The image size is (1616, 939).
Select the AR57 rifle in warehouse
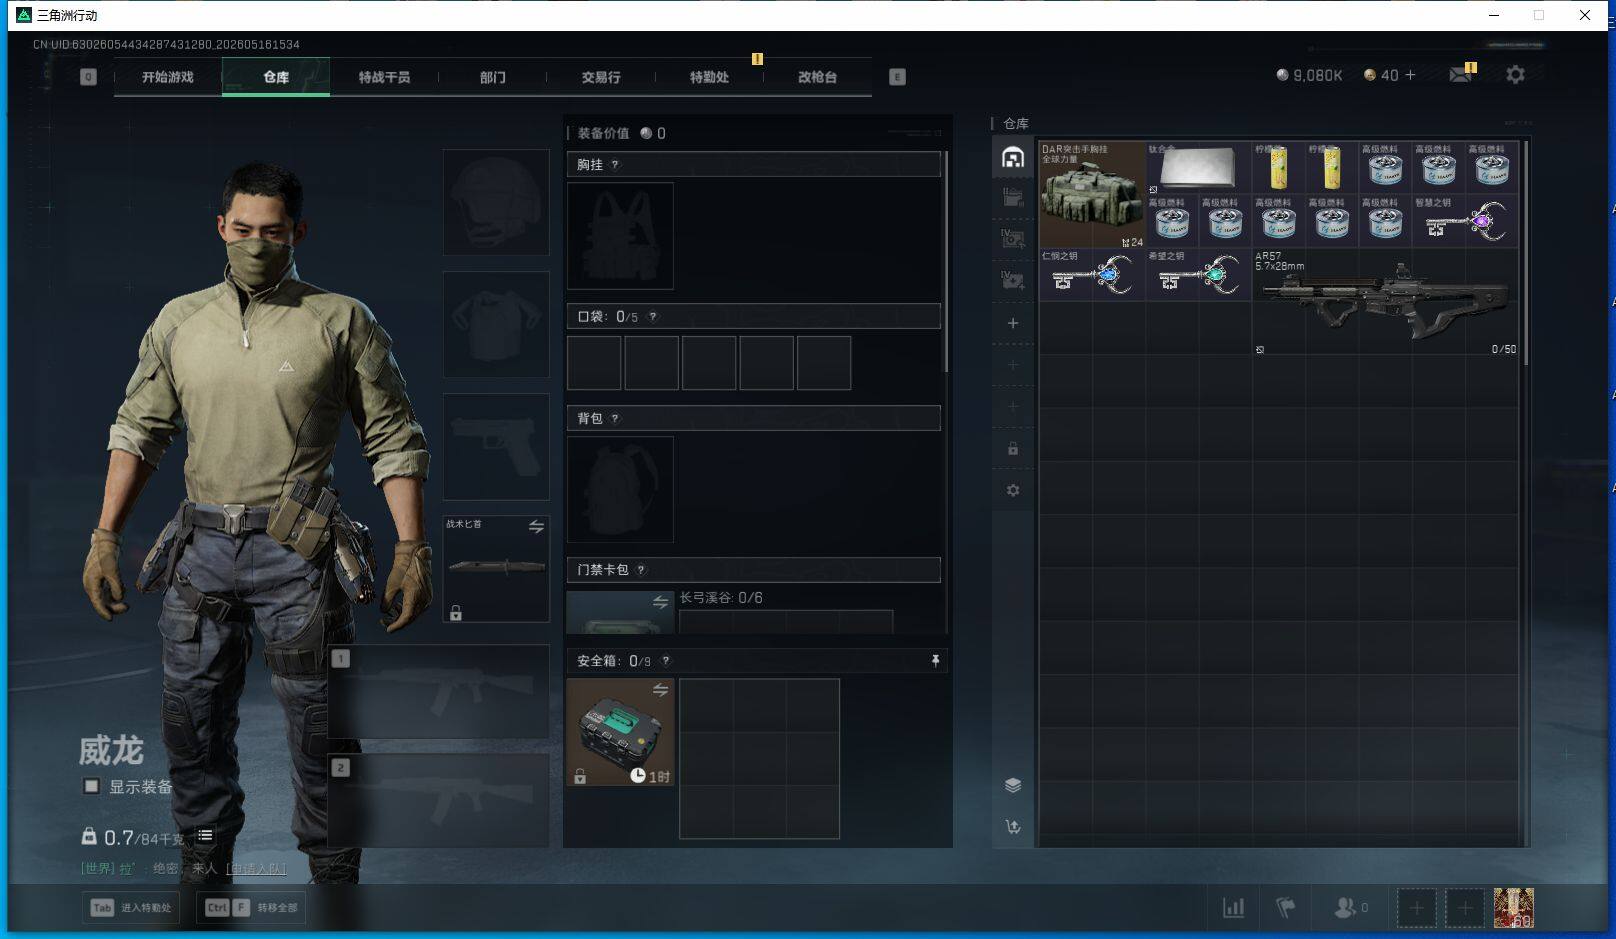pyautogui.click(x=1385, y=301)
